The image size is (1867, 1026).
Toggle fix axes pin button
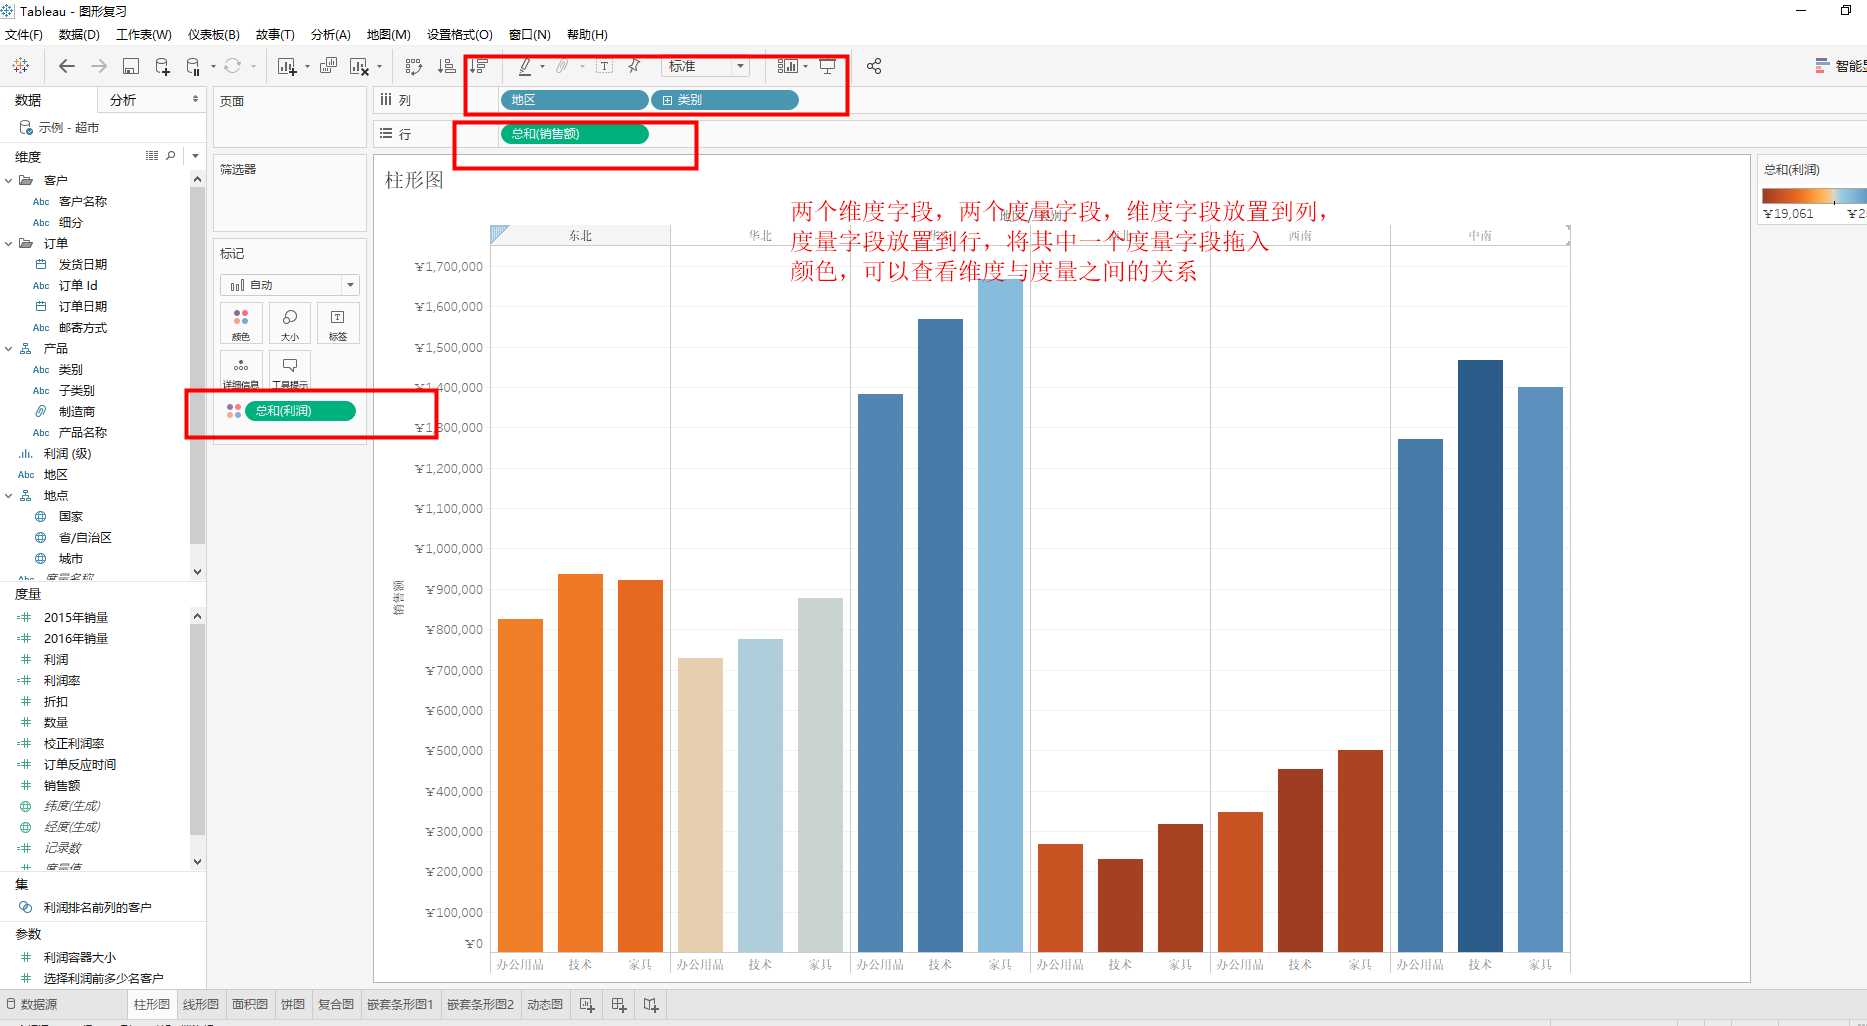pyautogui.click(x=634, y=66)
